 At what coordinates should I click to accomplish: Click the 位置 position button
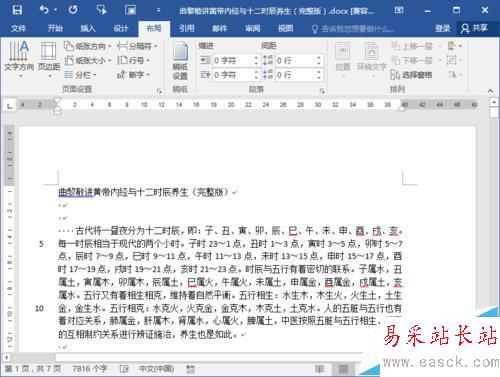point(343,60)
